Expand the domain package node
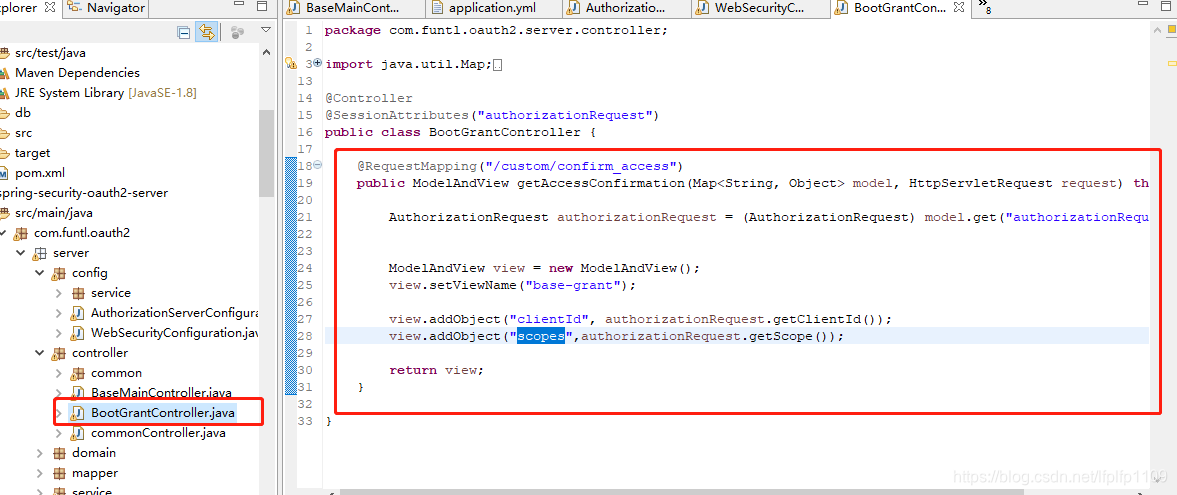Image resolution: width=1177 pixels, height=495 pixels. click(x=39, y=453)
